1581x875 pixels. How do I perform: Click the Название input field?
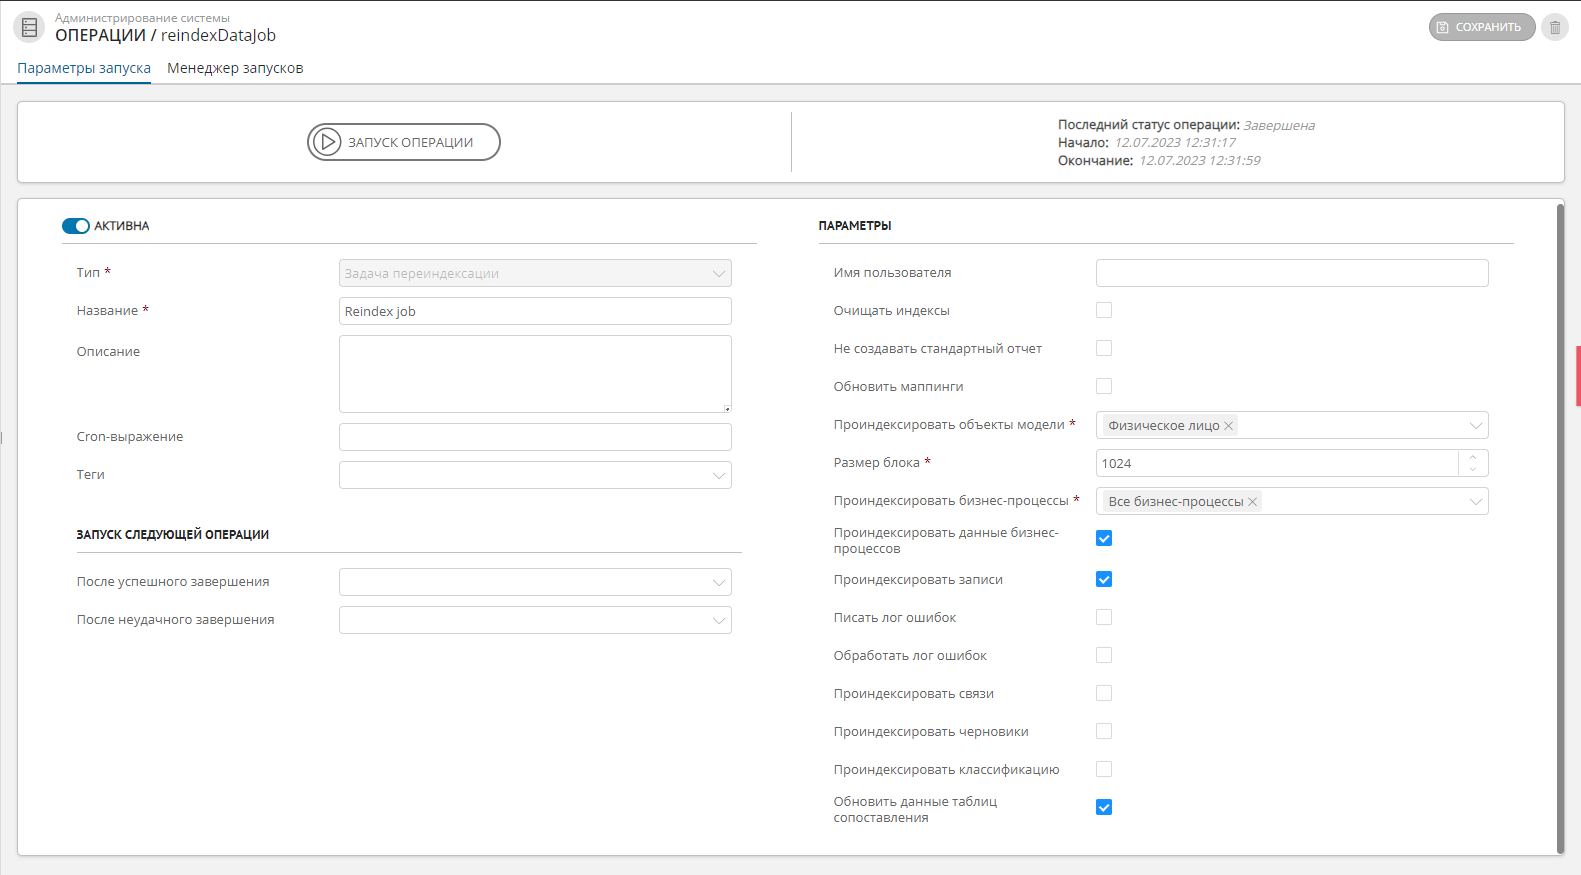pyautogui.click(x=535, y=311)
